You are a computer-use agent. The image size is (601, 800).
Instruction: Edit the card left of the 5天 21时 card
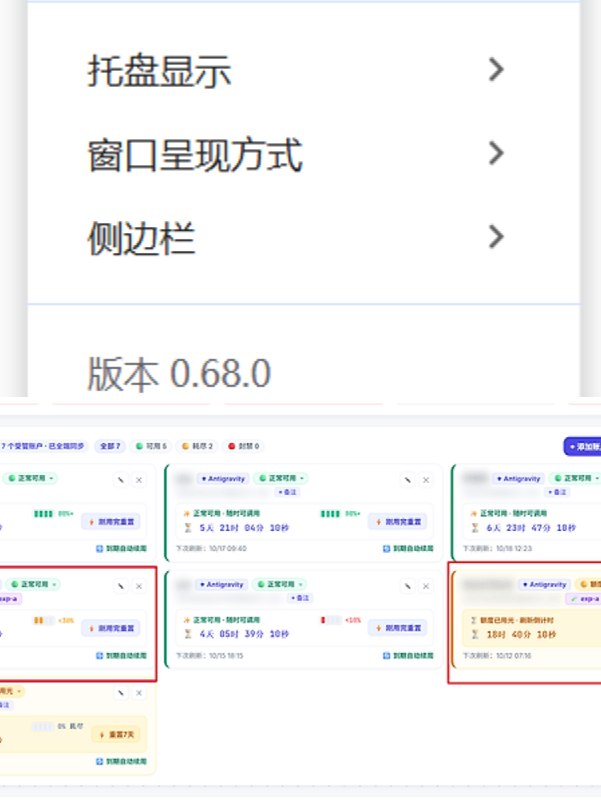pyautogui.click(x=120, y=480)
